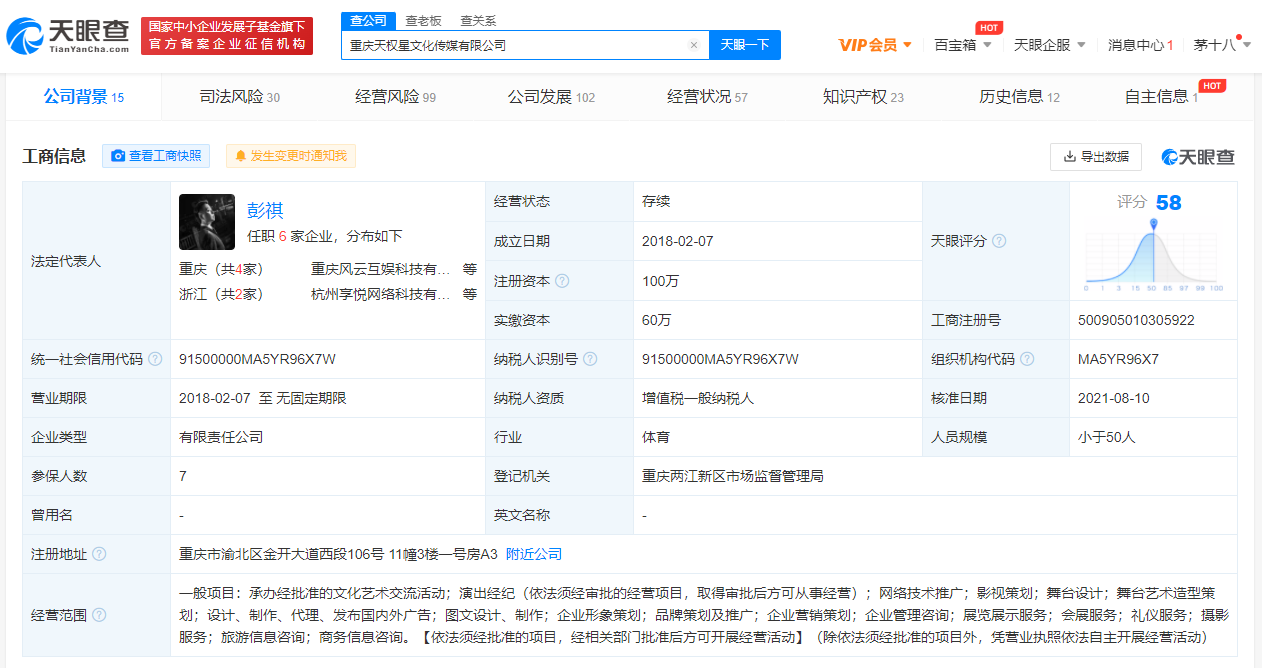Open the 杭州享悦网络科技有 company link

coord(381,294)
